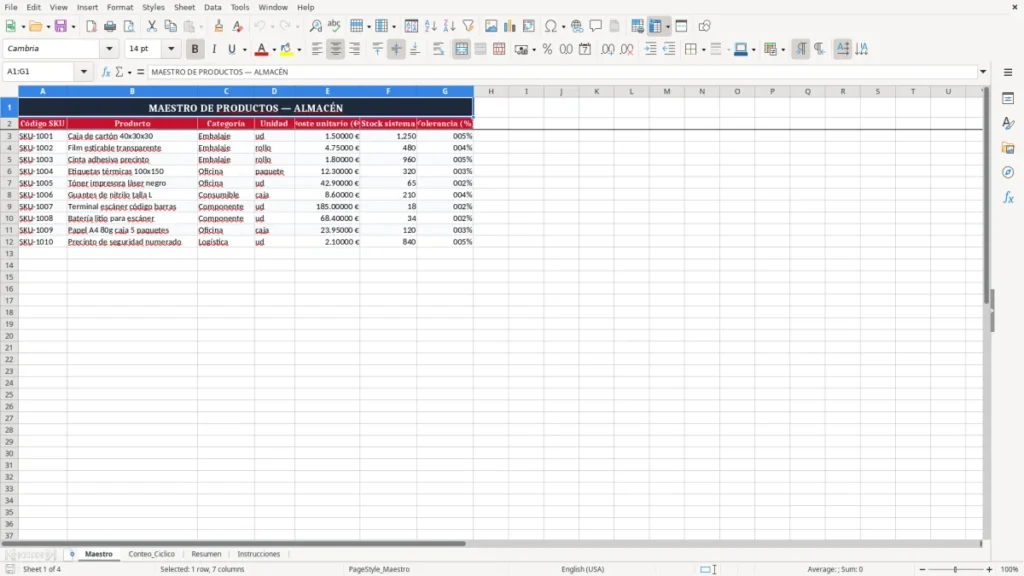Insert a chart
The width and height of the screenshot is (1024, 576).
510,26
